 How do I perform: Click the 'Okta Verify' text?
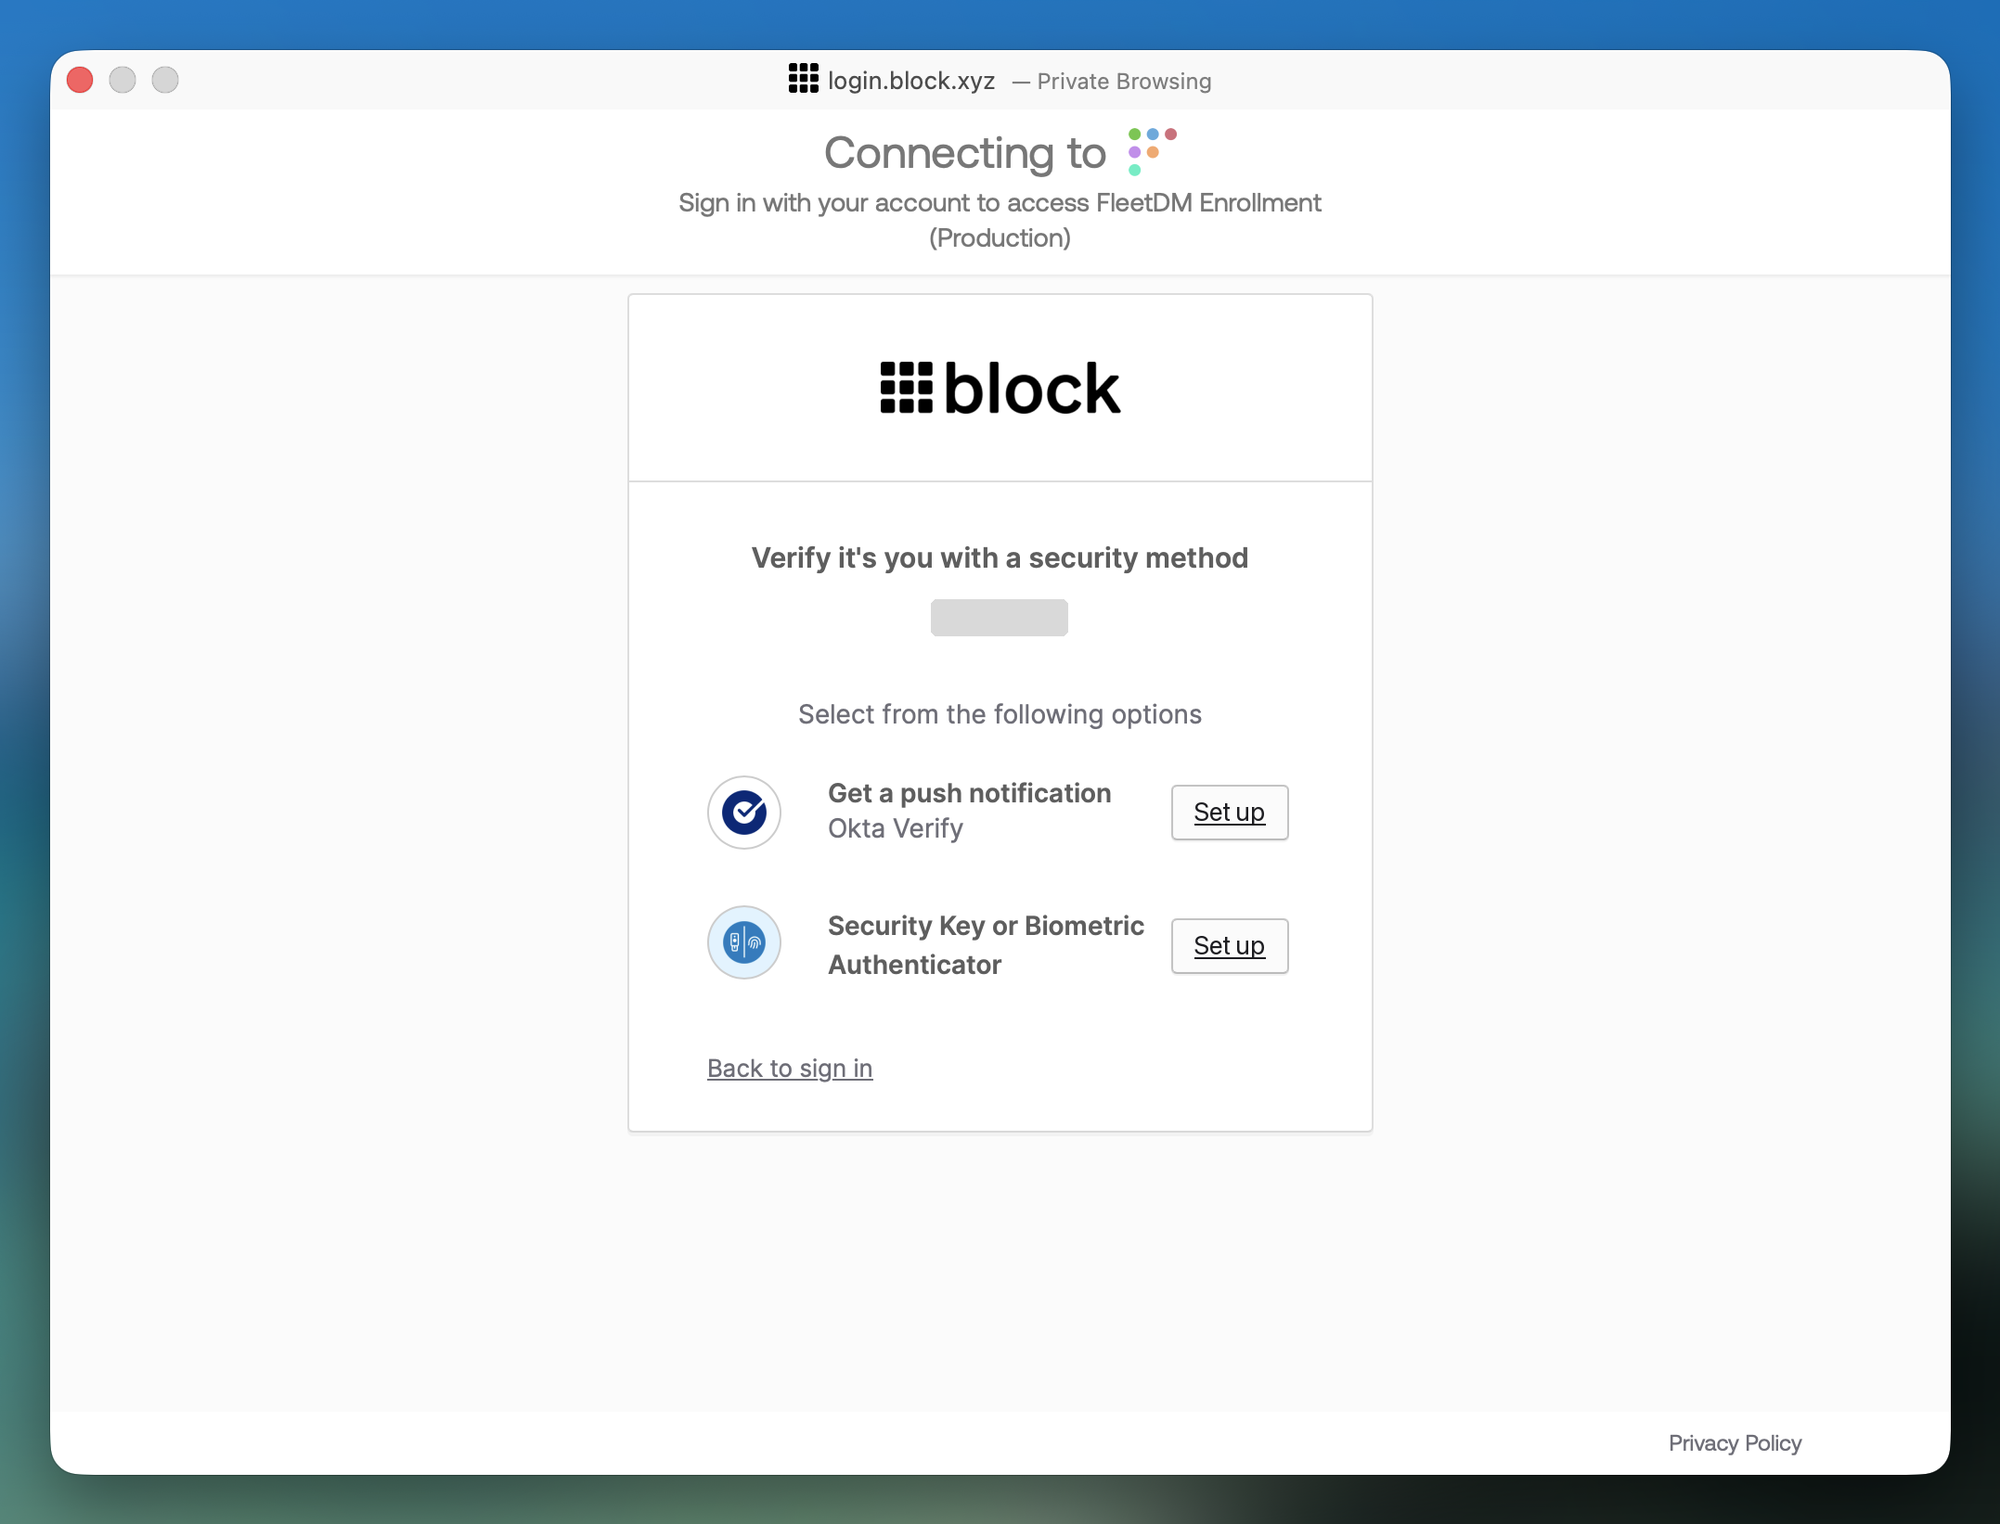[x=895, y=829]
